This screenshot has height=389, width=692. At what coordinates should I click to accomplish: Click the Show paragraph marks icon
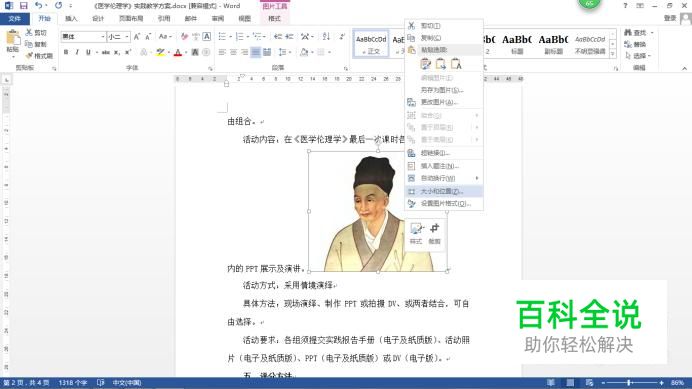pyautogui.click(x=342, y=37)
